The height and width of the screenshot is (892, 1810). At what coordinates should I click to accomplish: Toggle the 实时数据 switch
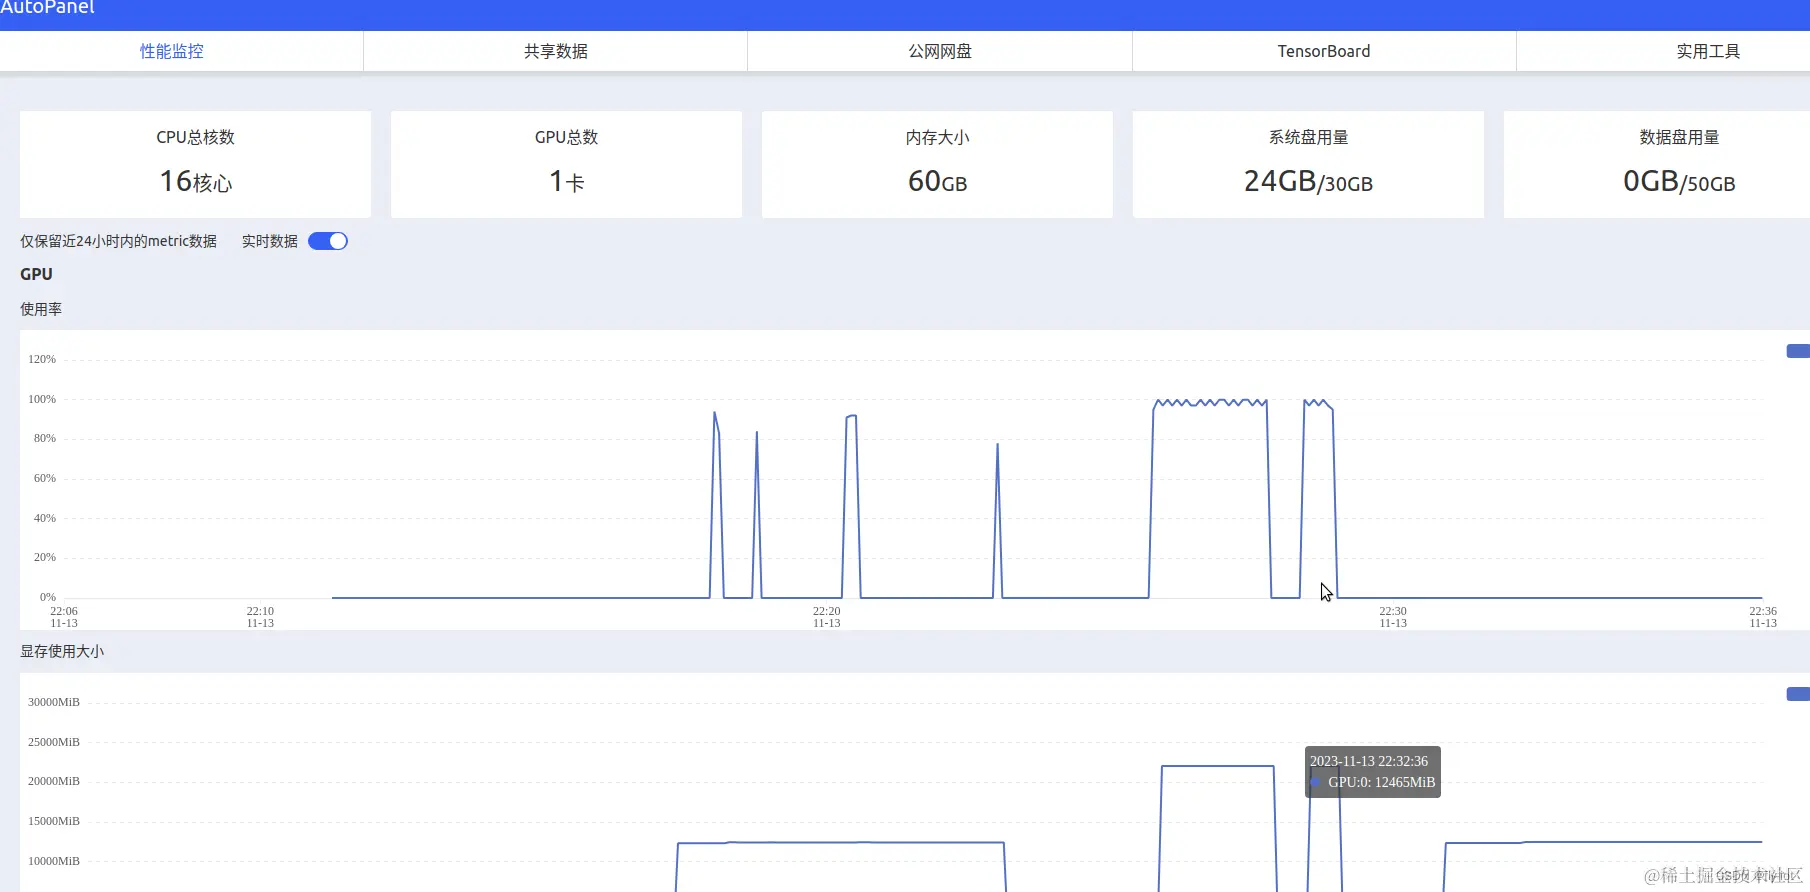point(328,241)
